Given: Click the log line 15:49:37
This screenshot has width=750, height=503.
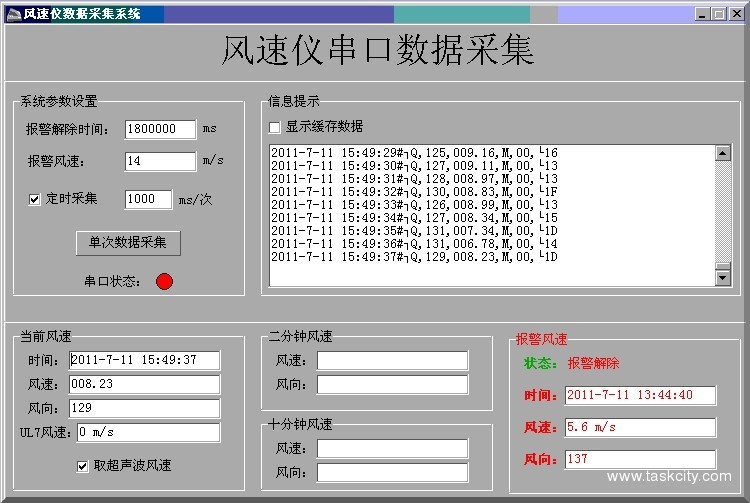Looking at the screenshot, I should (414, 257).
